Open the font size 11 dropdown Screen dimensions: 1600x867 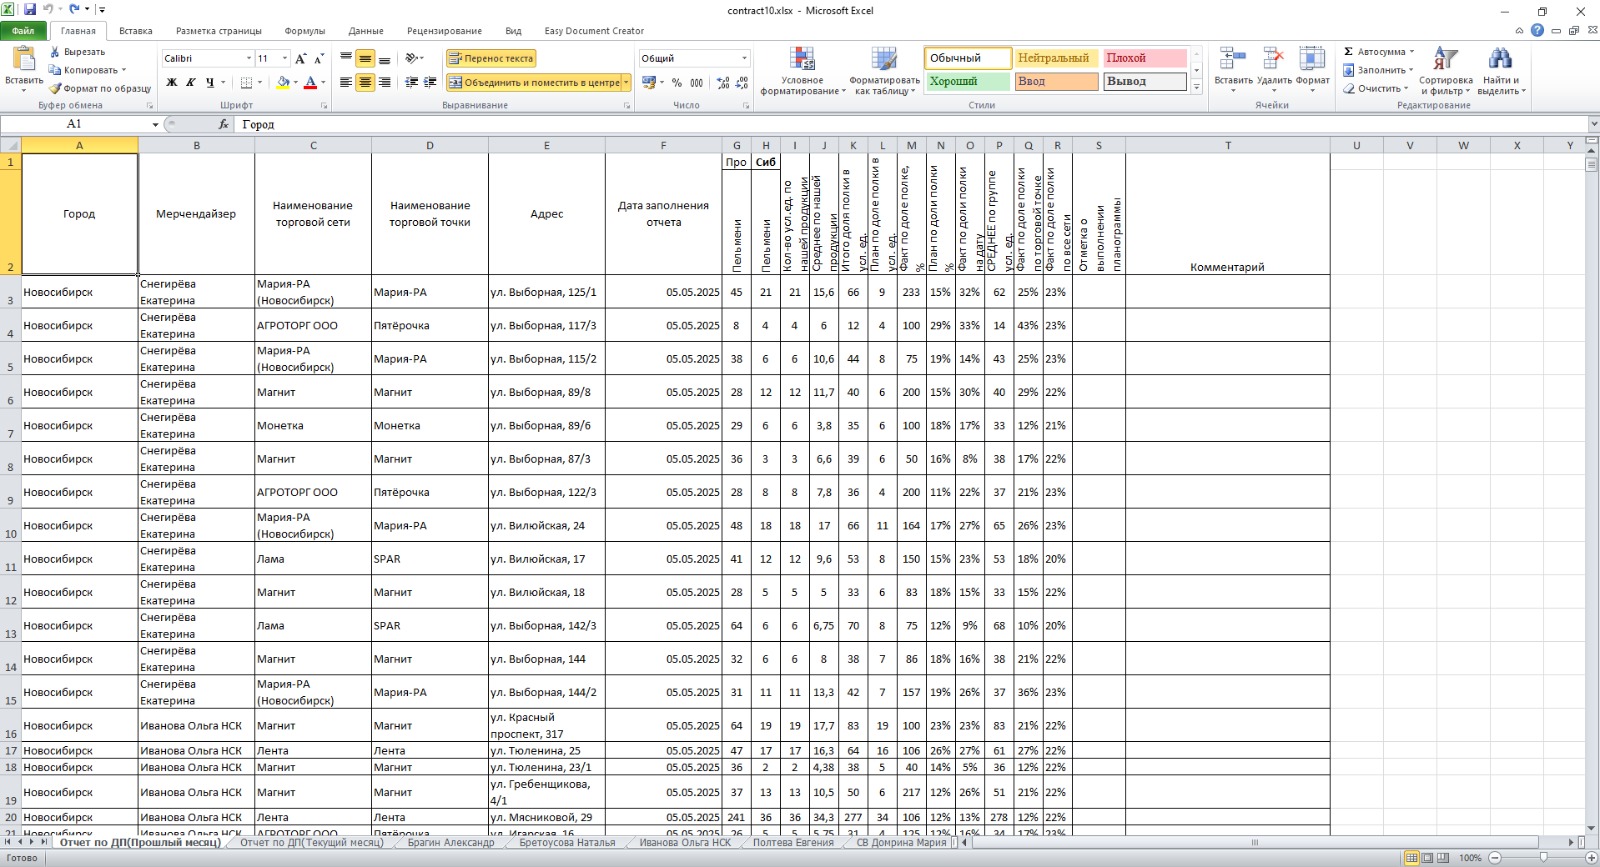pyautogui.click(x=285, y=59)
